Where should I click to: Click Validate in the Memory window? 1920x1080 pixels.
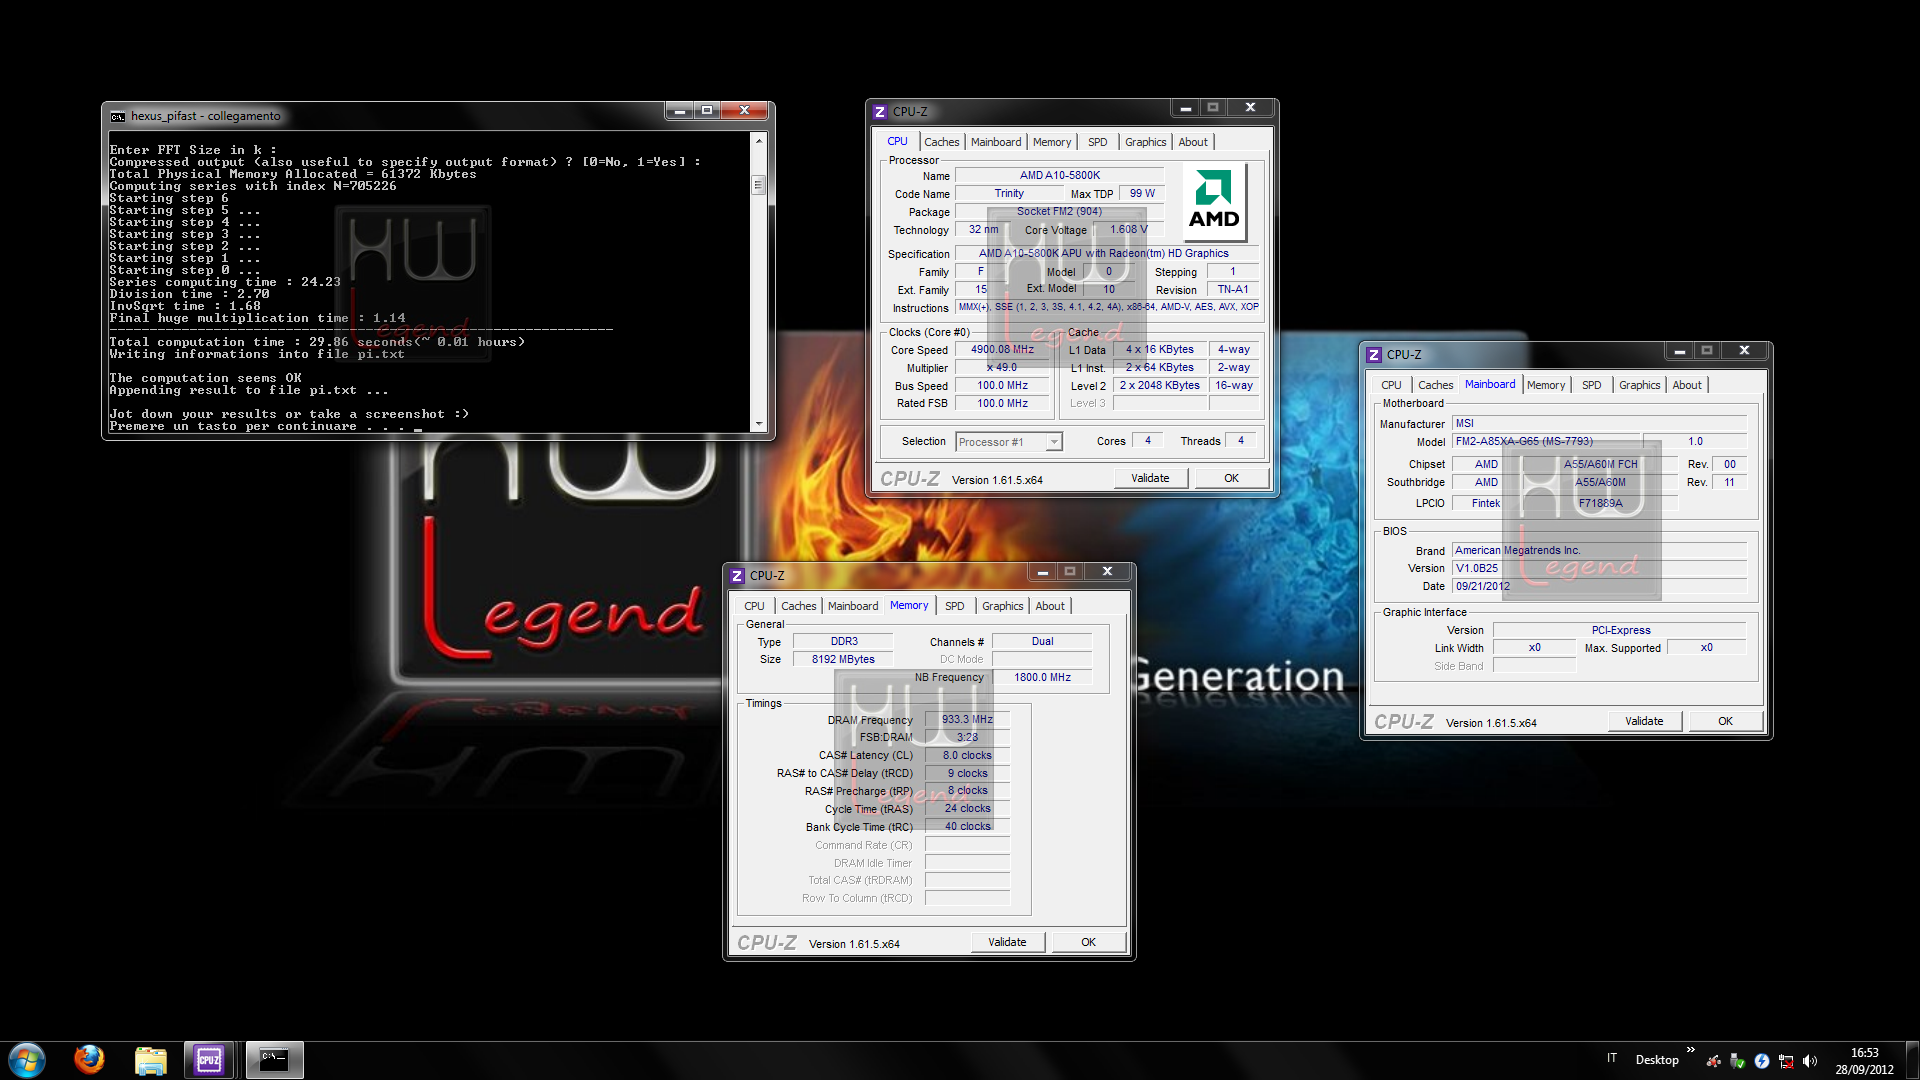[x=1007, y=942]
